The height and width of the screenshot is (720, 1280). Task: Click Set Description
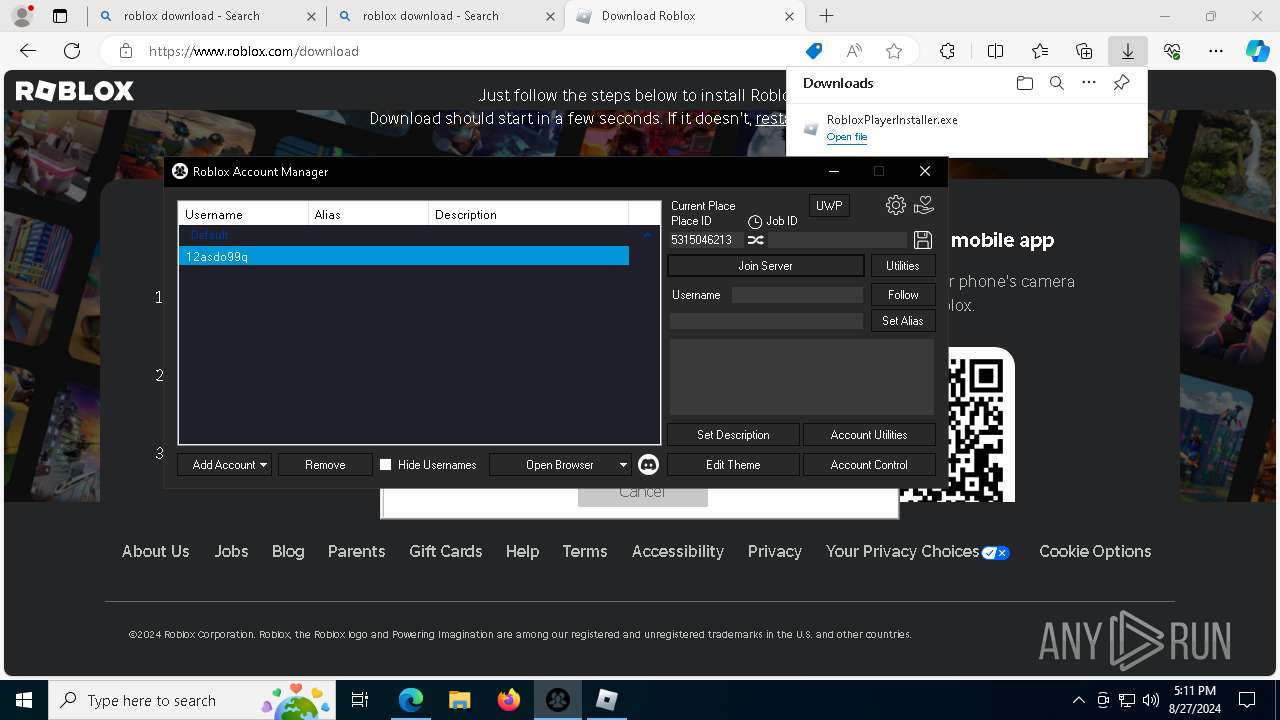point(733,435)
